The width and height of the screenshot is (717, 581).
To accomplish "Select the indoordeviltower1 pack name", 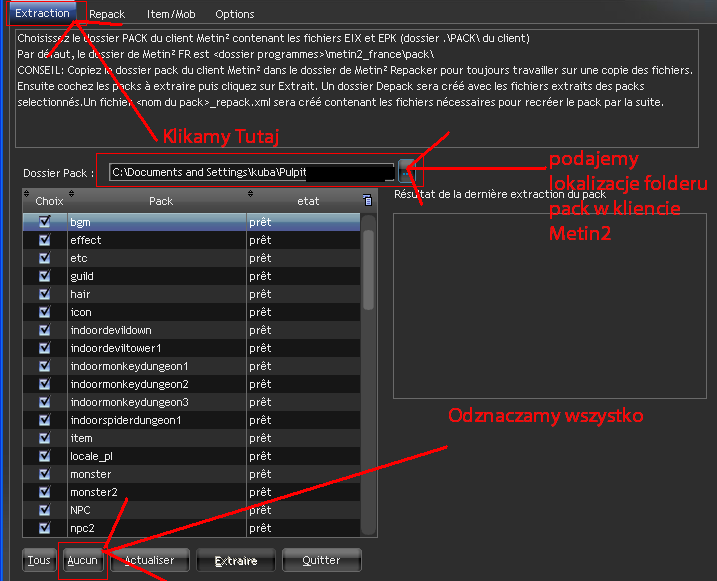I will coord(116,348).
